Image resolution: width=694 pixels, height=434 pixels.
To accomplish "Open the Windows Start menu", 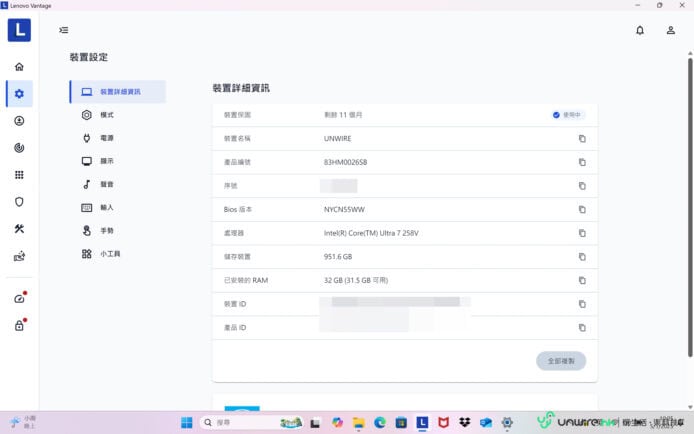I will (x=187, y=423).
